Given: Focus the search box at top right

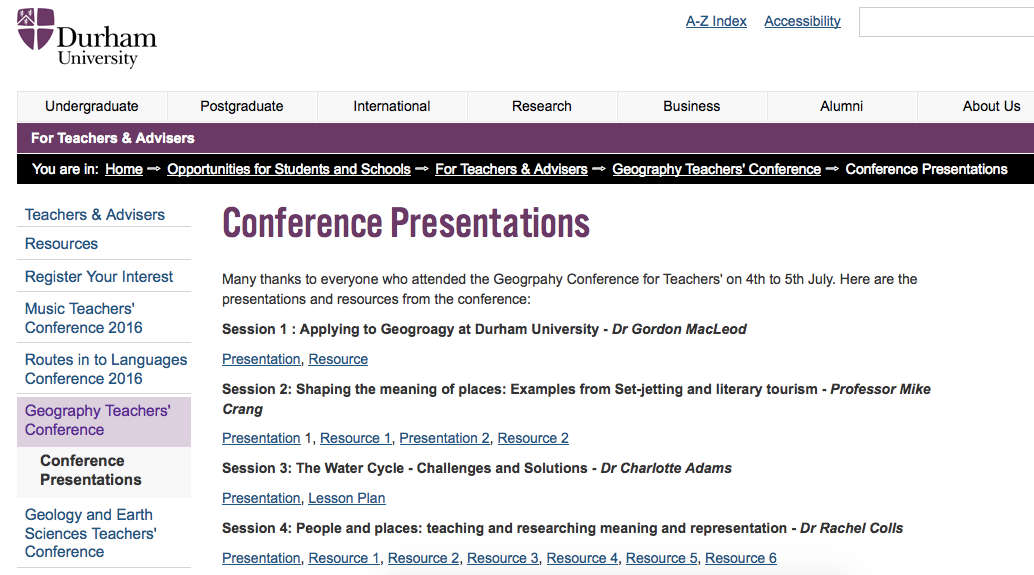Looking at the screenshot, I should [946, 22].
